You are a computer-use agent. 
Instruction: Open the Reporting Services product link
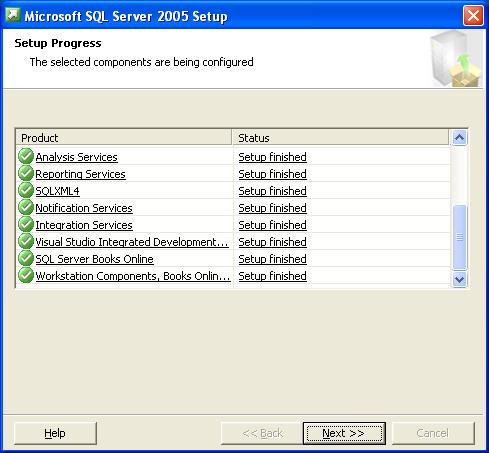pos(80,174)
